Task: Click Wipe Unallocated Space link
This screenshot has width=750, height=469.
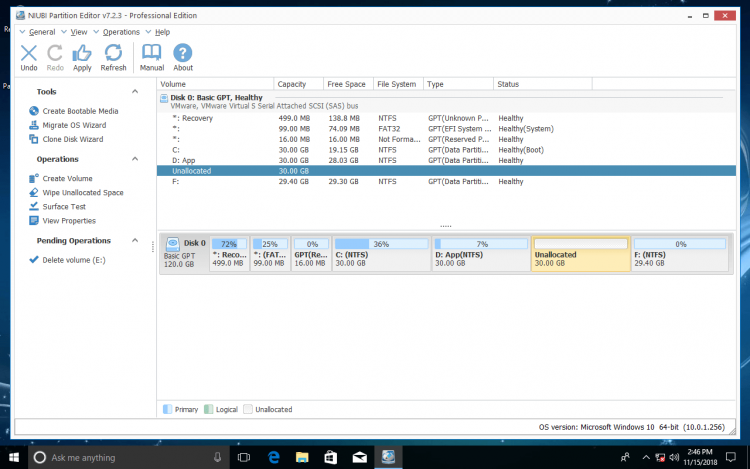Action: tap(83, 193)
